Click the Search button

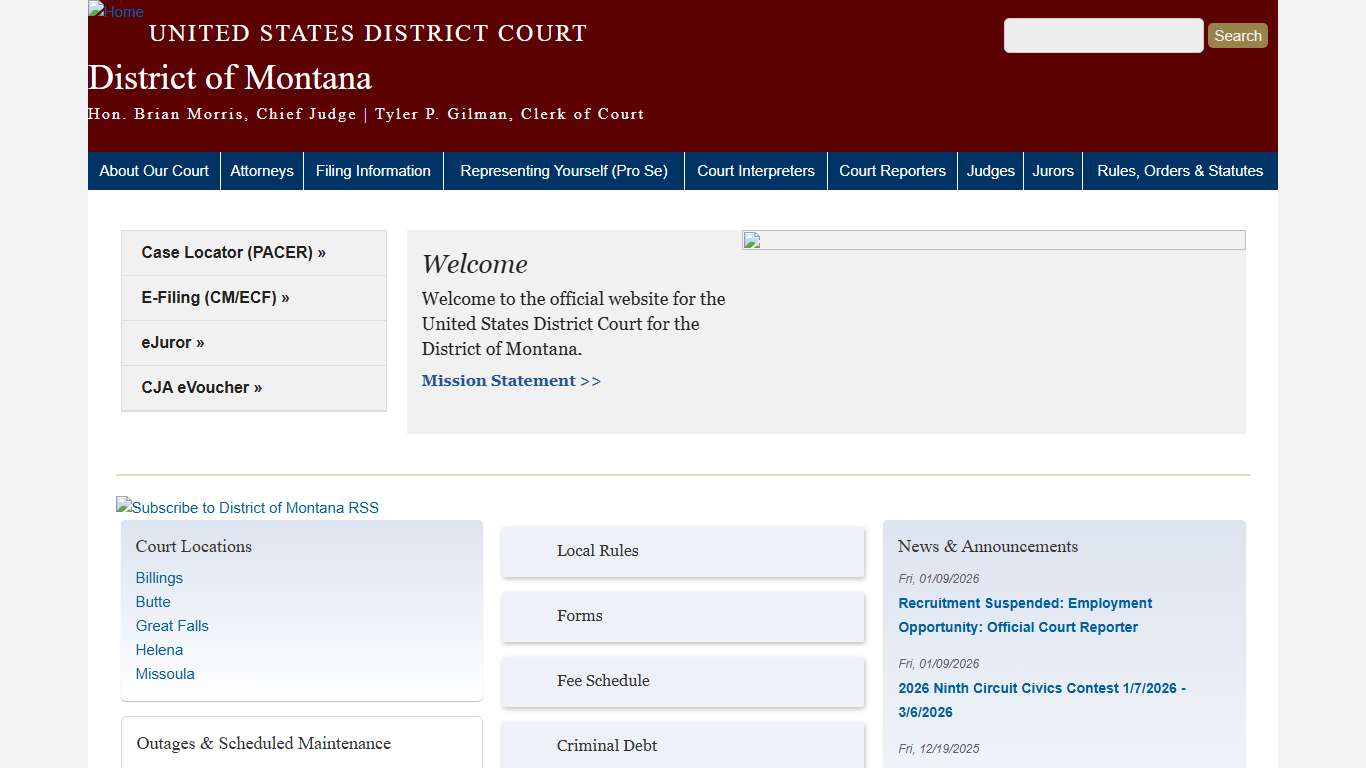click(x=1237, y=35)
